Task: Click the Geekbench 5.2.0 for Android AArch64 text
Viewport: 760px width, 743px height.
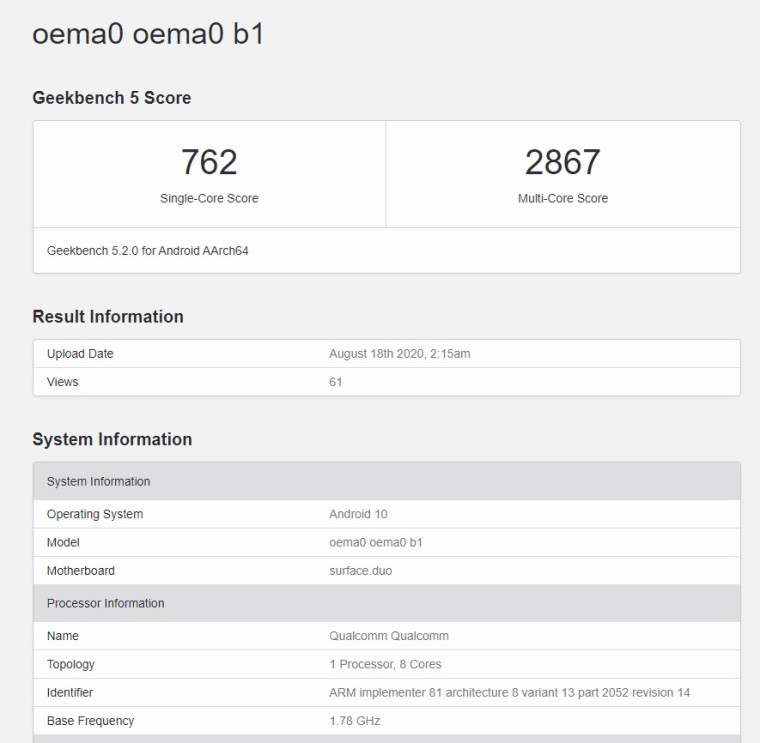Action: click(147, 251)
